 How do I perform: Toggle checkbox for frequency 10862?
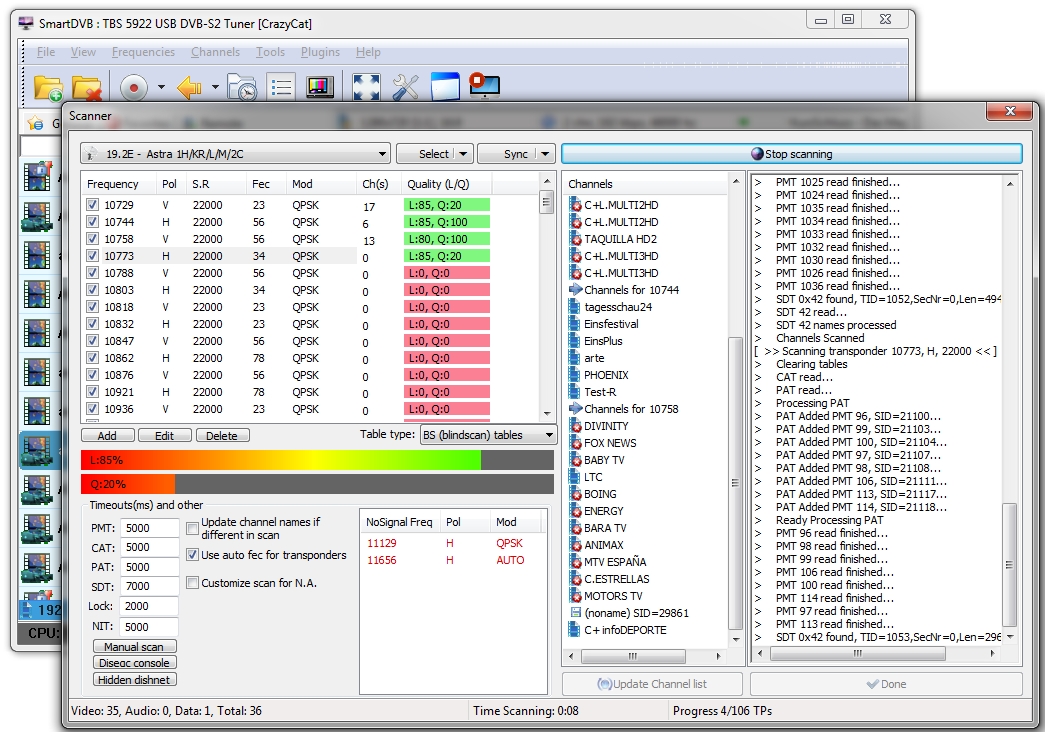[x=93, y=358]
